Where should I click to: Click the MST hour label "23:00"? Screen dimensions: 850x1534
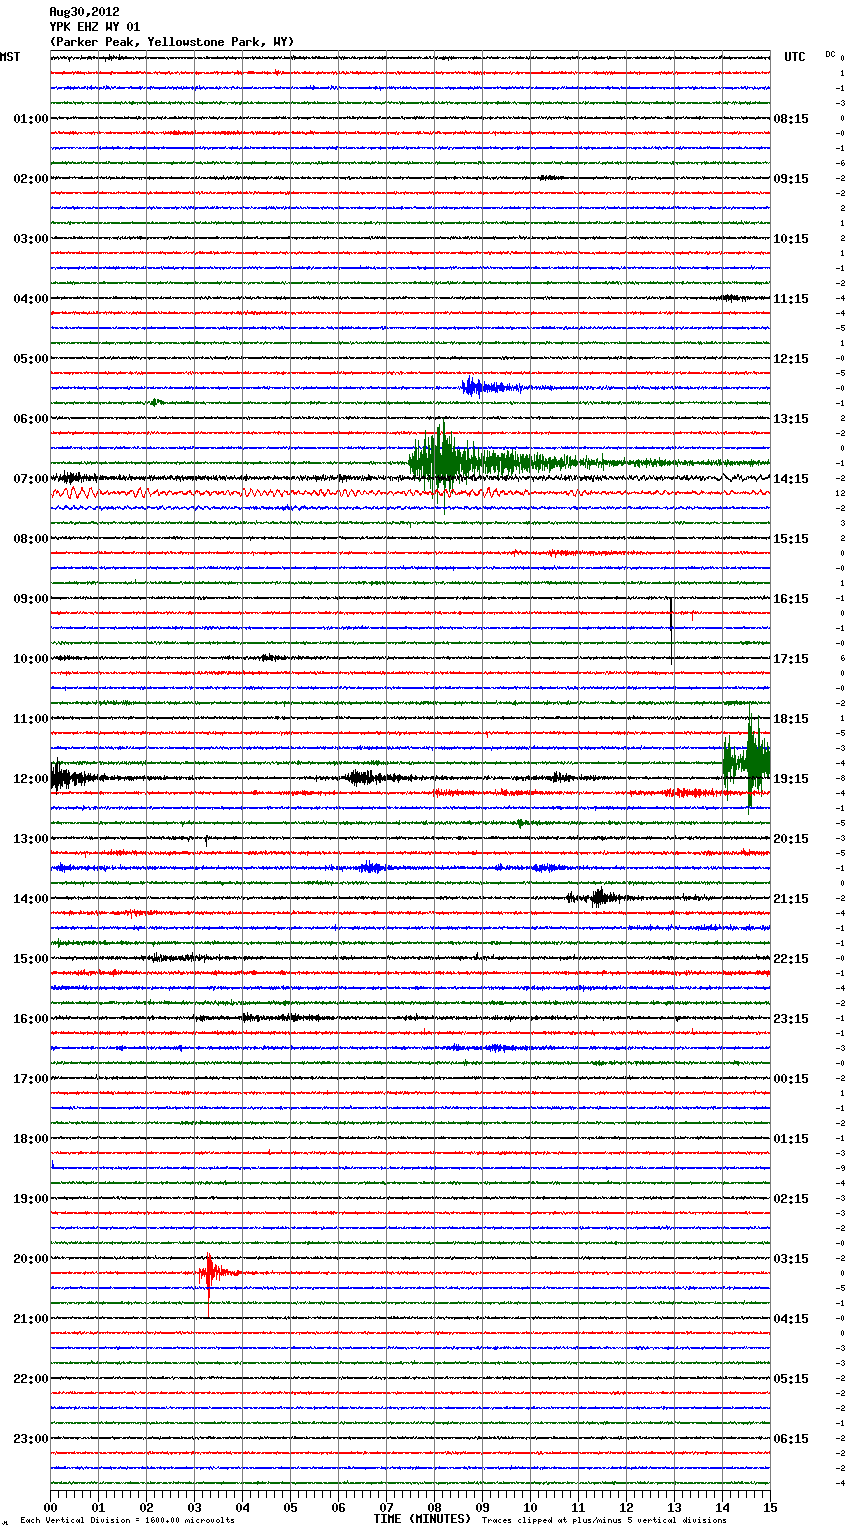31,1439
